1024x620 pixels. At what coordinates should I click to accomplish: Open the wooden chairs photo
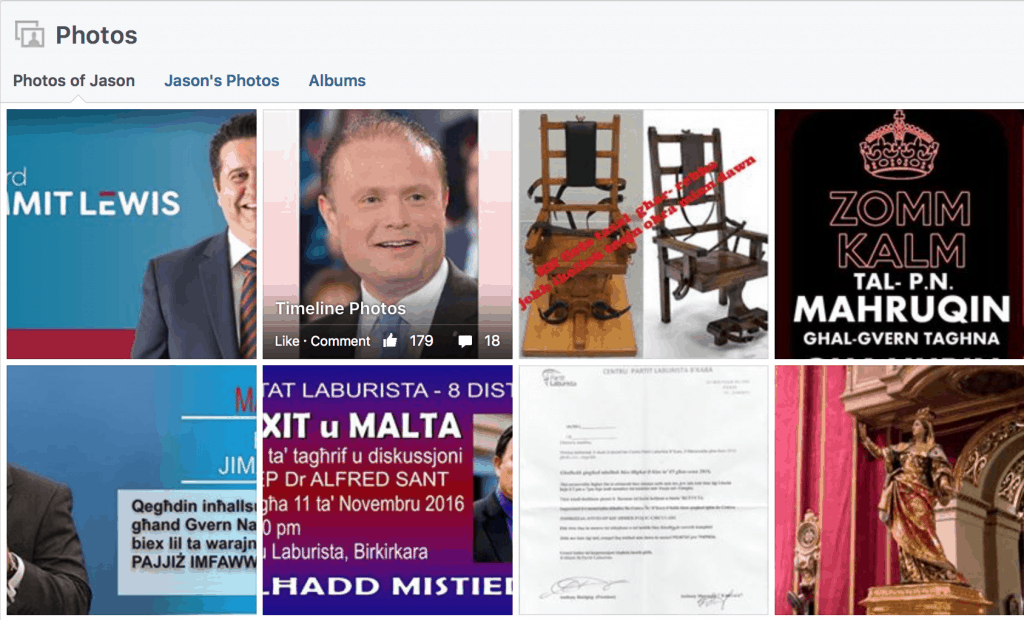pos(644,234)
